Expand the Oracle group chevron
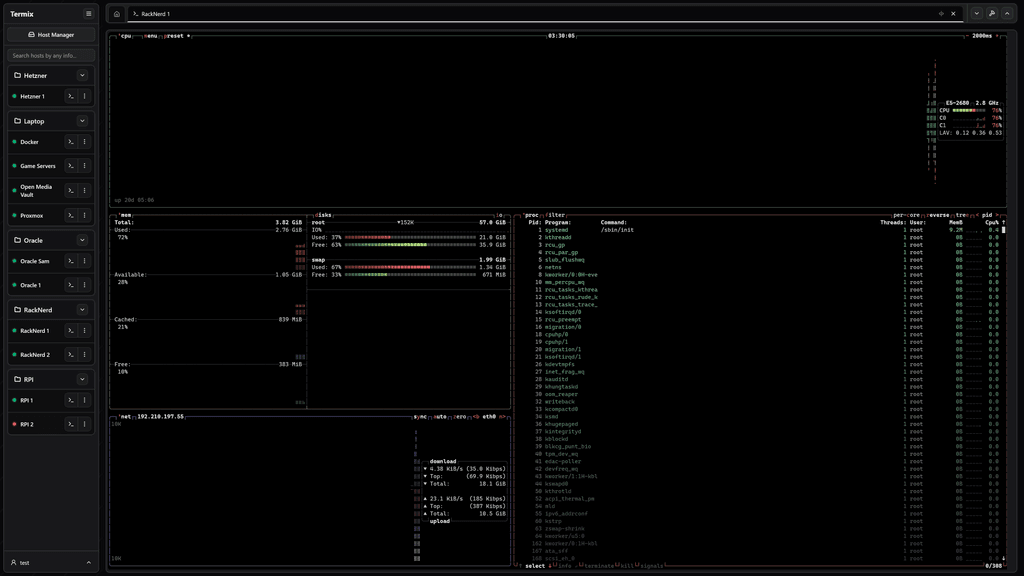 pos(84,240)
